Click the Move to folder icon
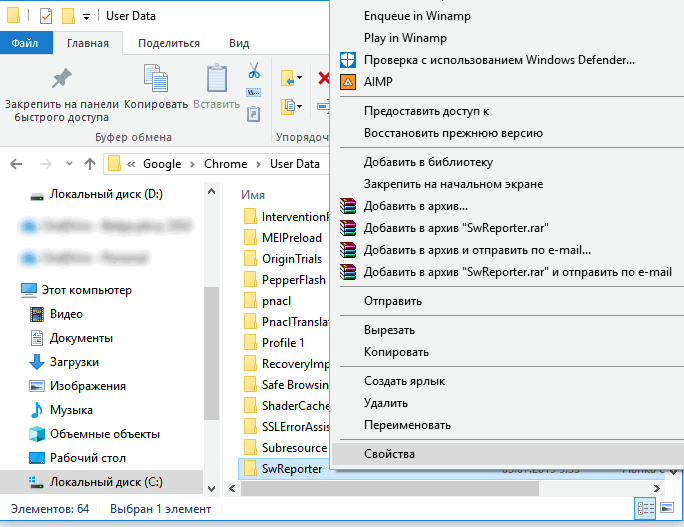Screen dimensions: 684x527 287,79
